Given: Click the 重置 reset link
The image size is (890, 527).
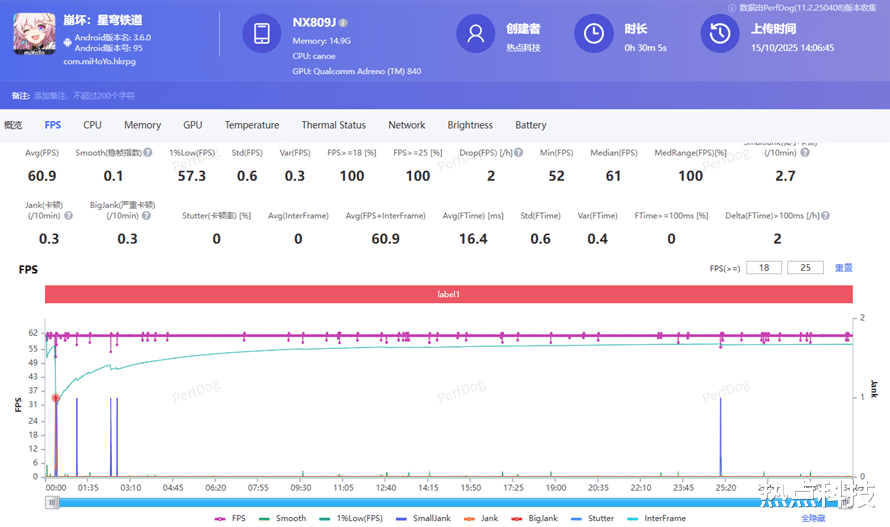Looking at the screenshot, I should 843,268.
